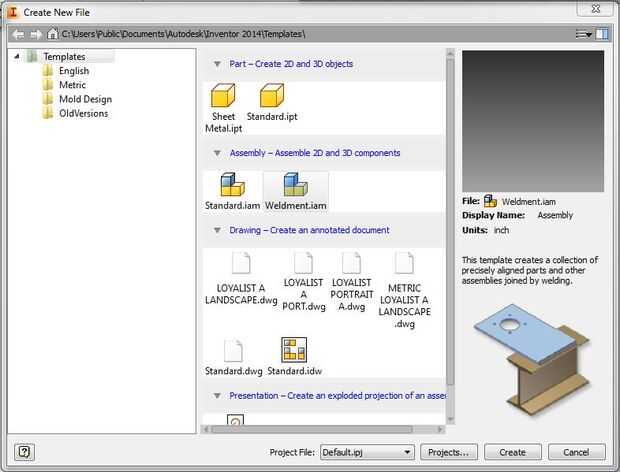Click the Display Name Assembly value
620x472 pixels.
point(555,215)
